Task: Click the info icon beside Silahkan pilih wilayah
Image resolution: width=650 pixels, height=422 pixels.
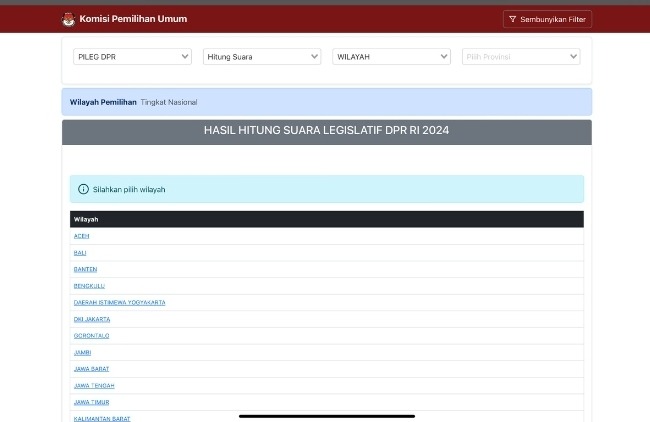Action: coord(83,189)
